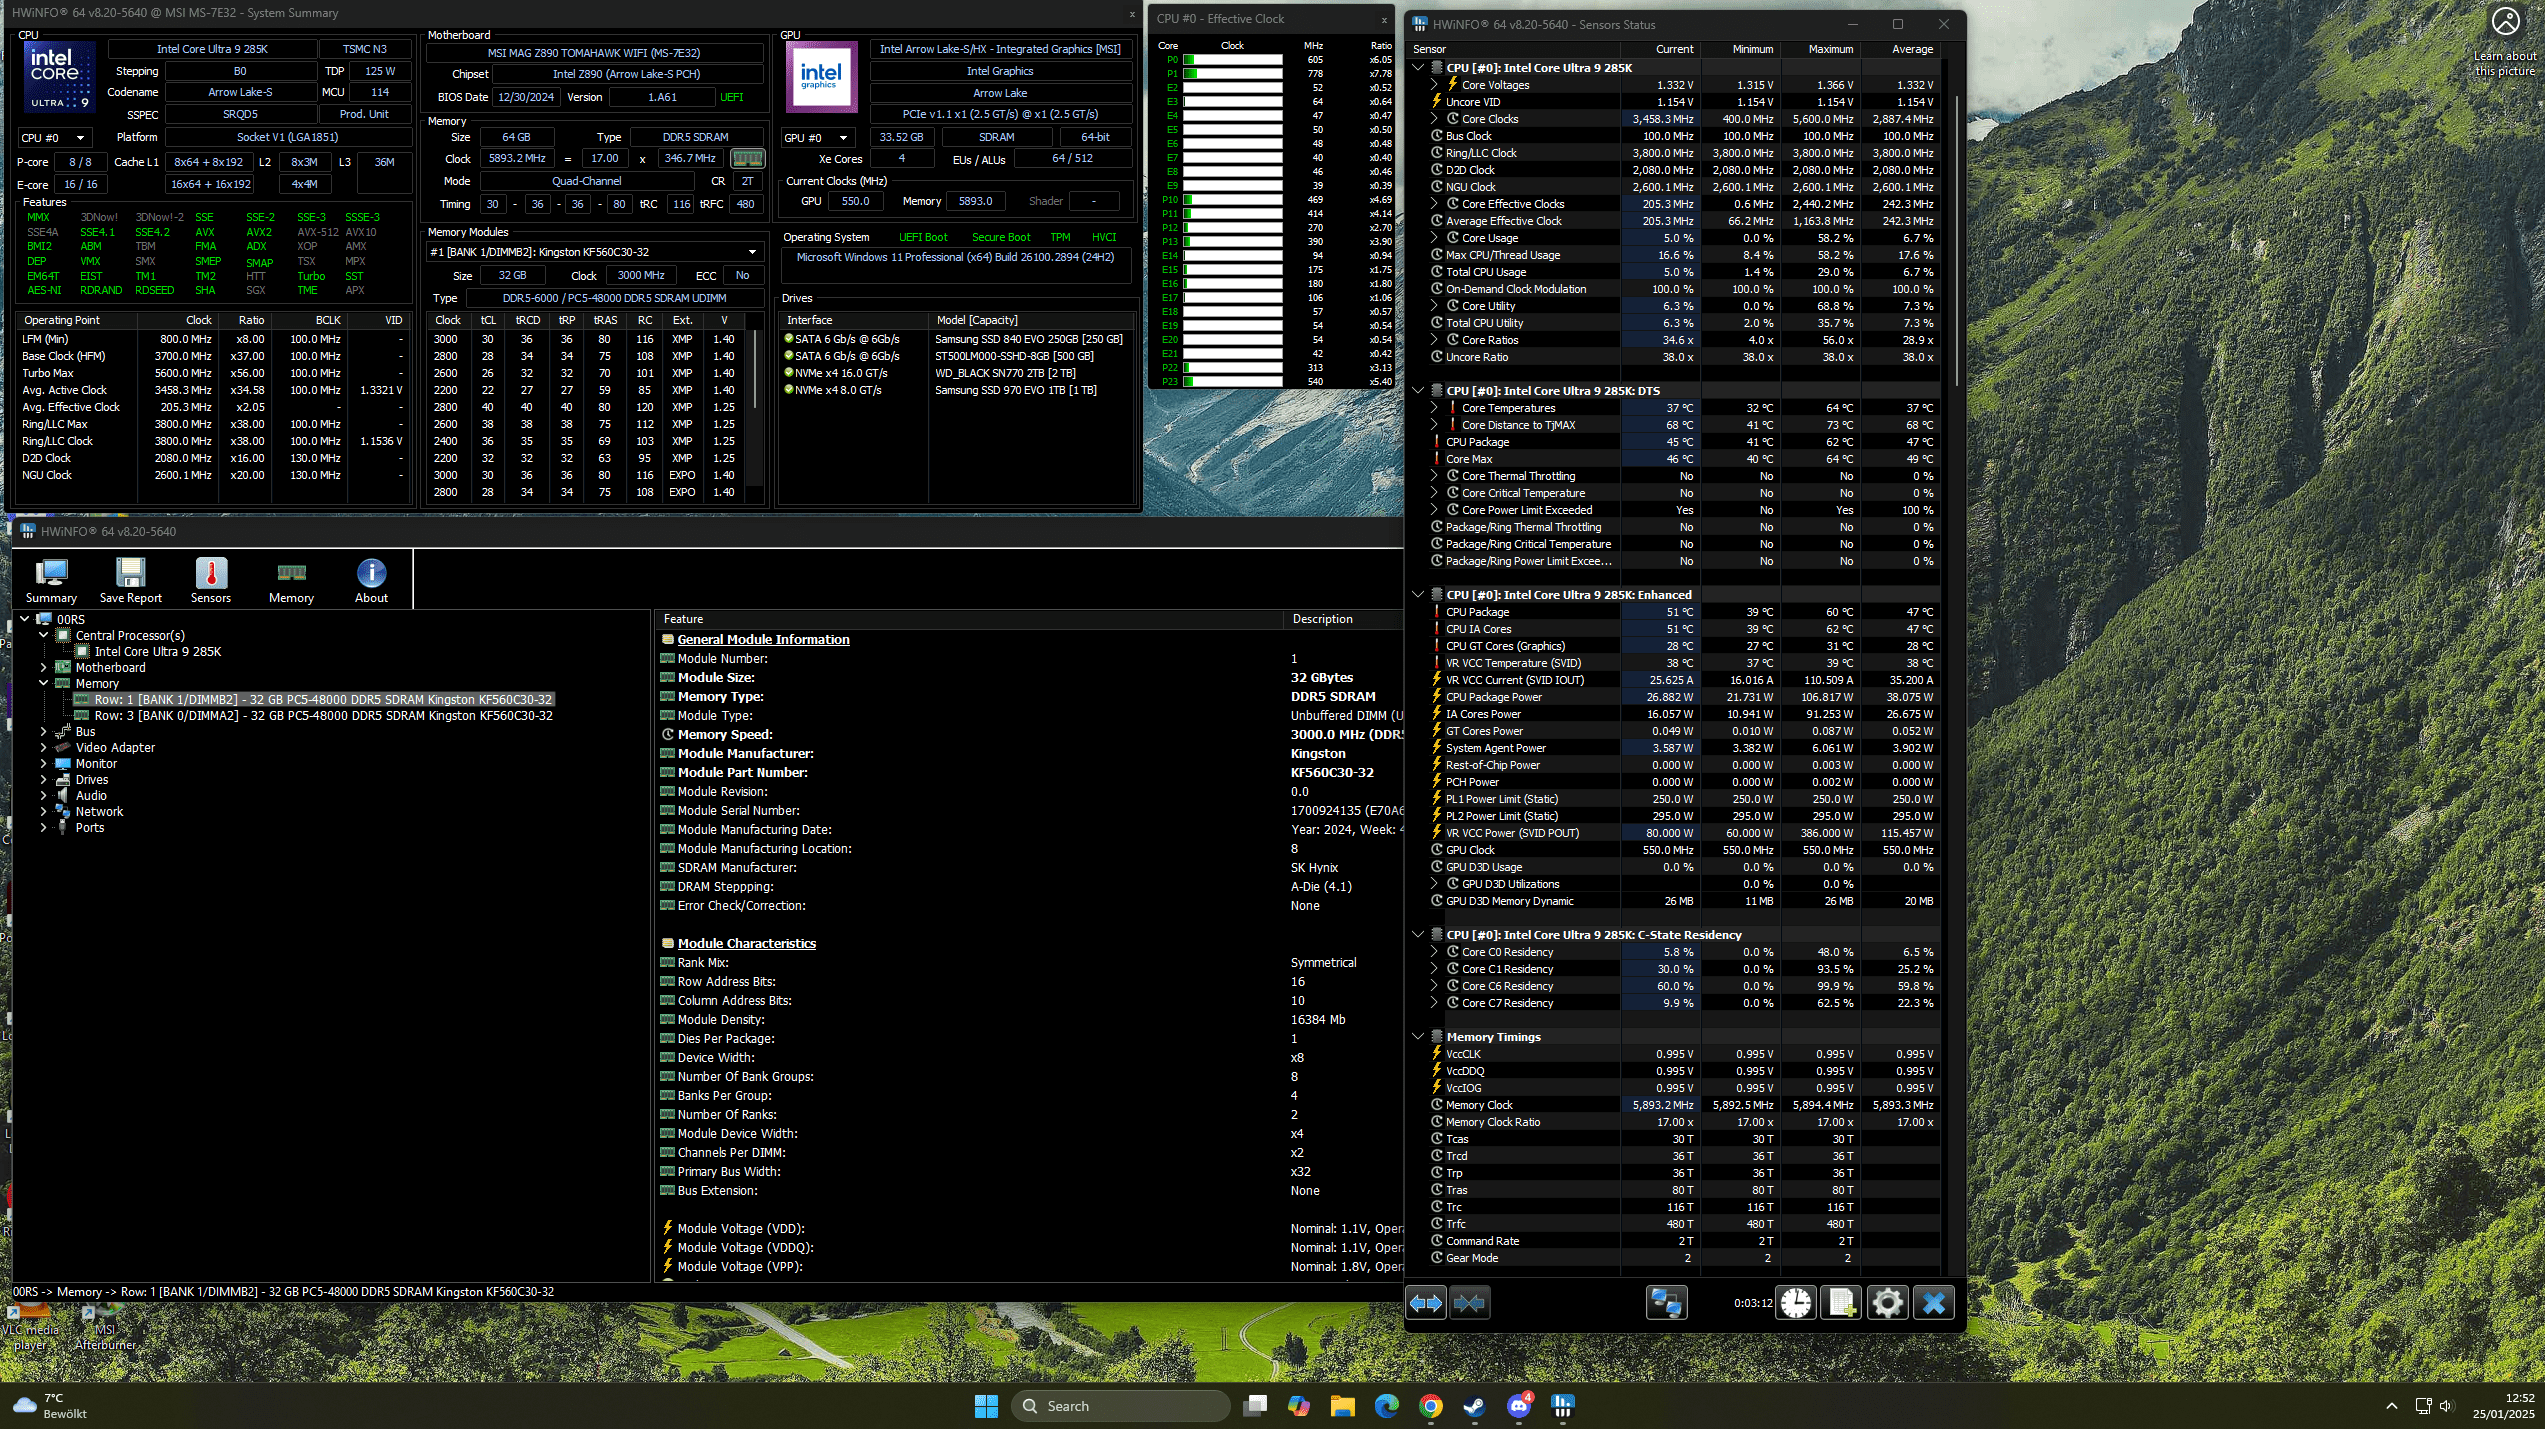Click the P0 core clock bar

[x=1232, y=60]
